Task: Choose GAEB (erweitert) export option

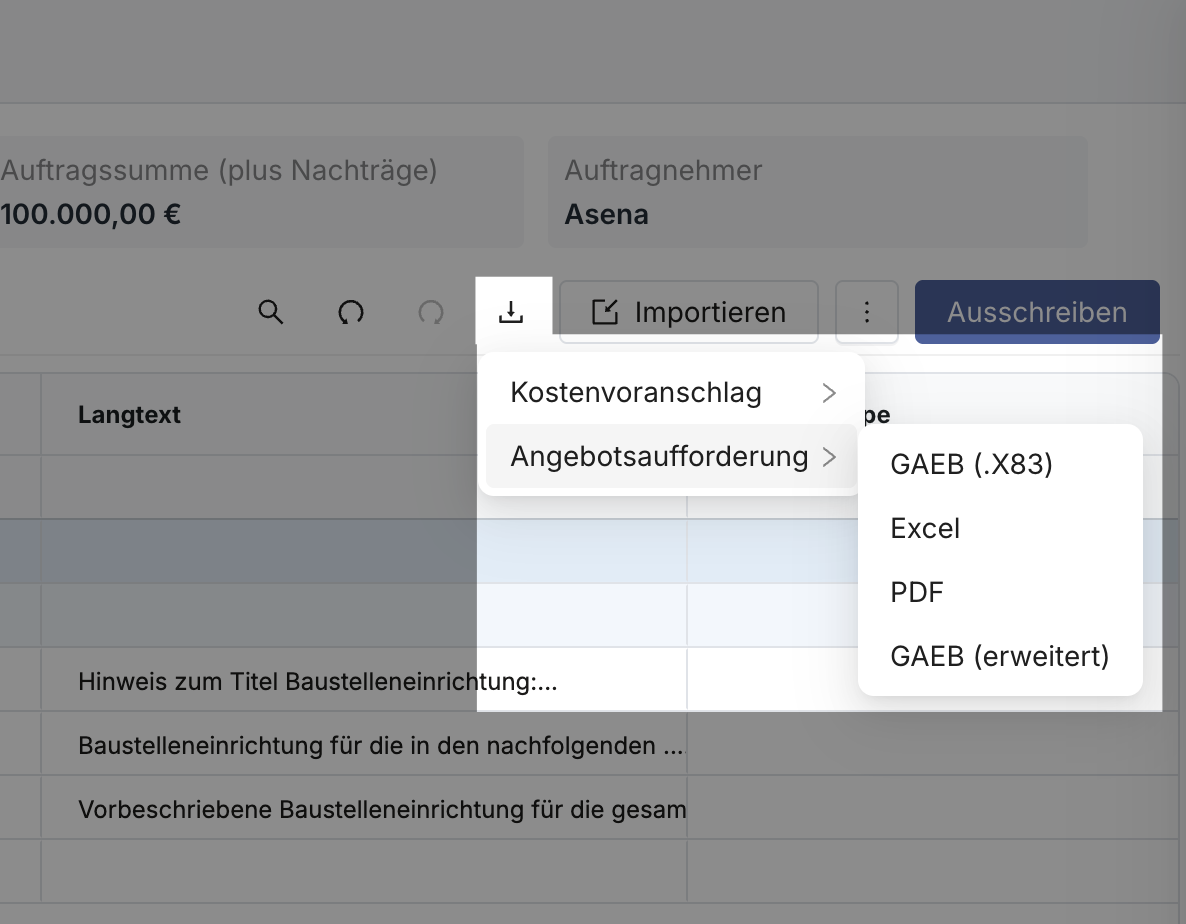Action: (x=1000, y=657)
